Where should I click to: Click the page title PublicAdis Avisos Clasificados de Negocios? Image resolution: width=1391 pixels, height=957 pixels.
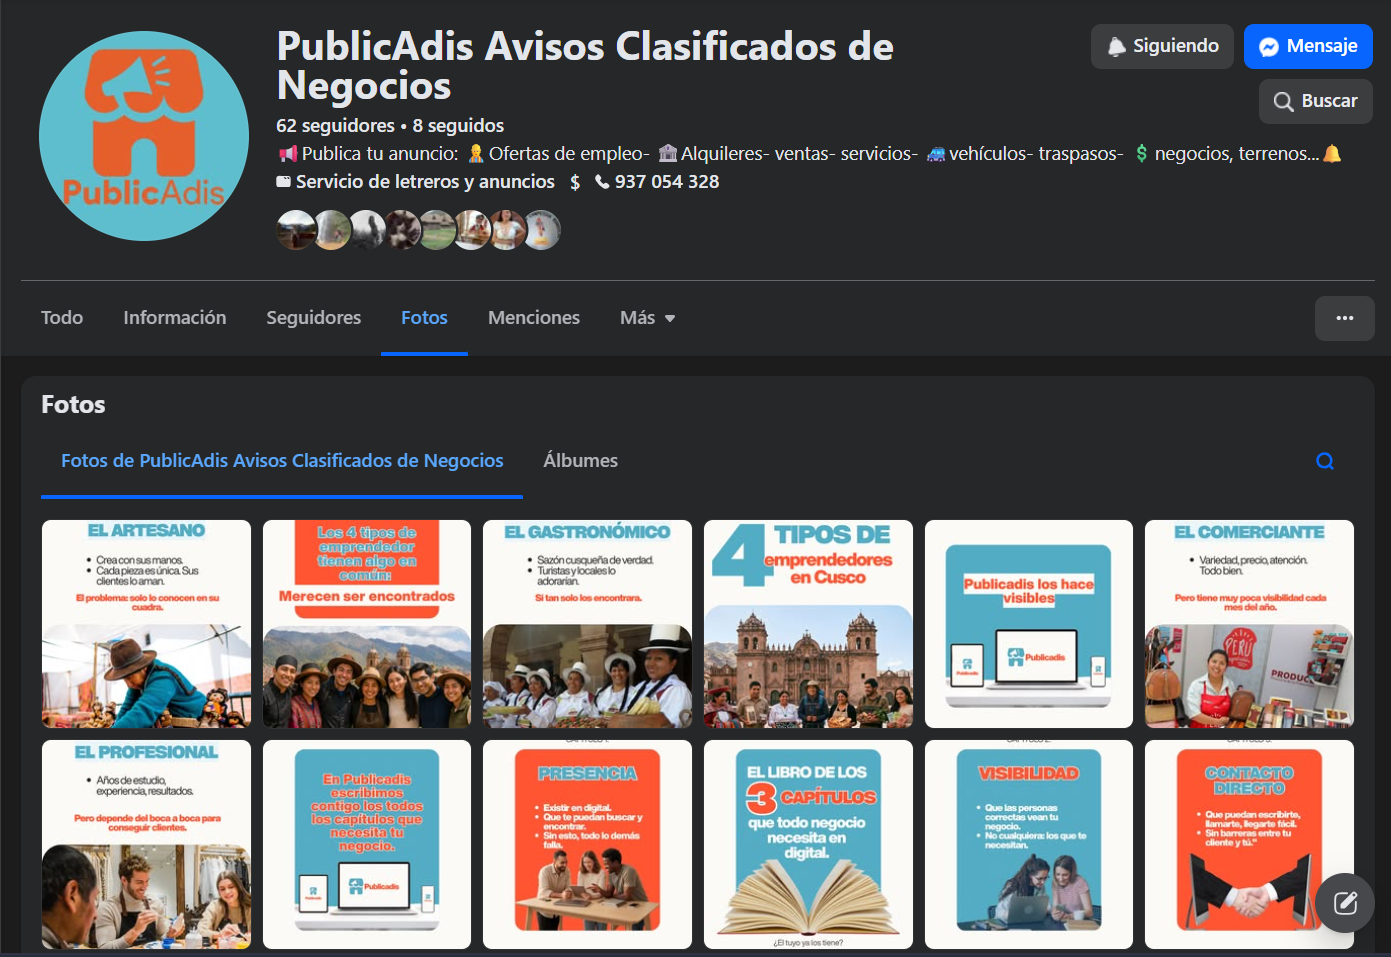tap(585, 66)
